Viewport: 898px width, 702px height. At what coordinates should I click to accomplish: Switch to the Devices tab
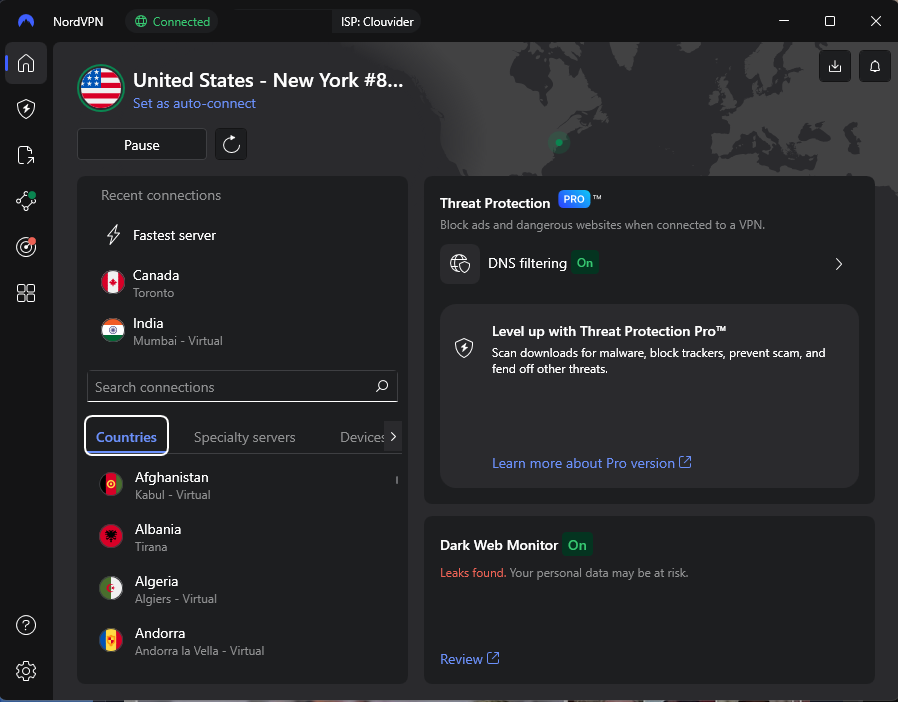362,437
